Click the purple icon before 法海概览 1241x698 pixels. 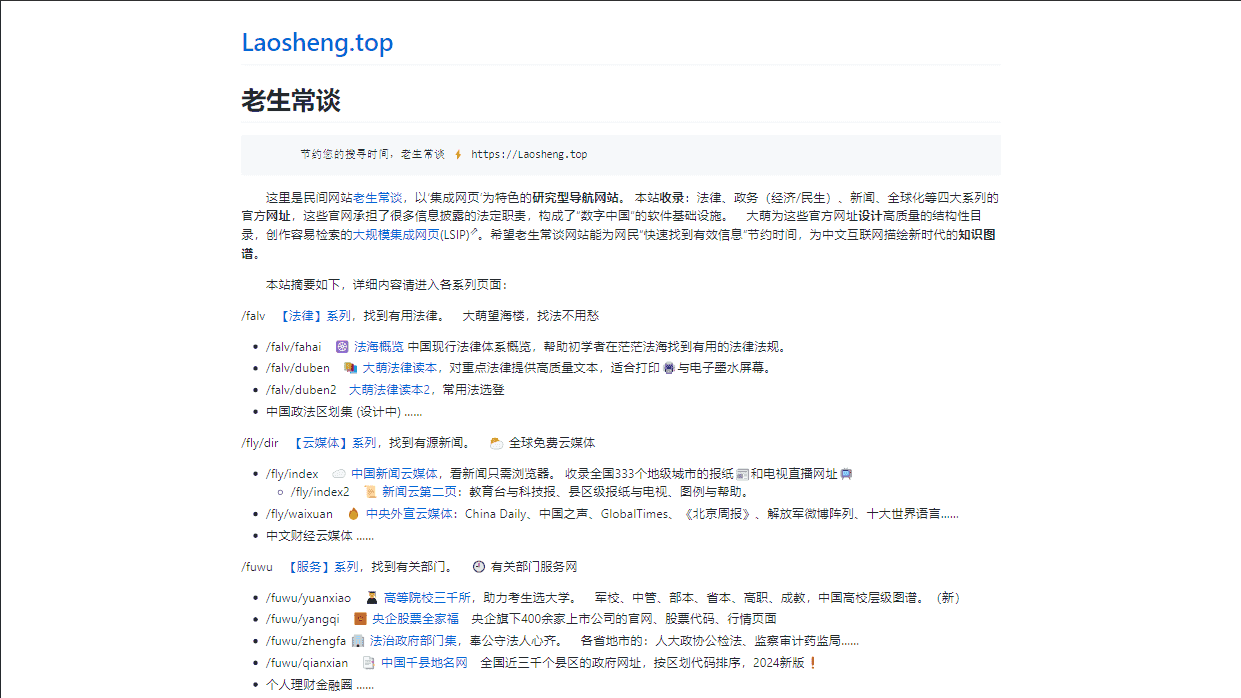pos(342,347)
